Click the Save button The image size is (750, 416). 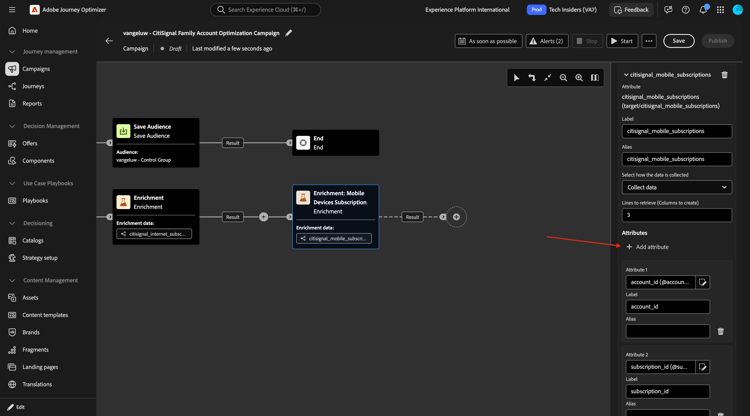[x=679, y=41]
